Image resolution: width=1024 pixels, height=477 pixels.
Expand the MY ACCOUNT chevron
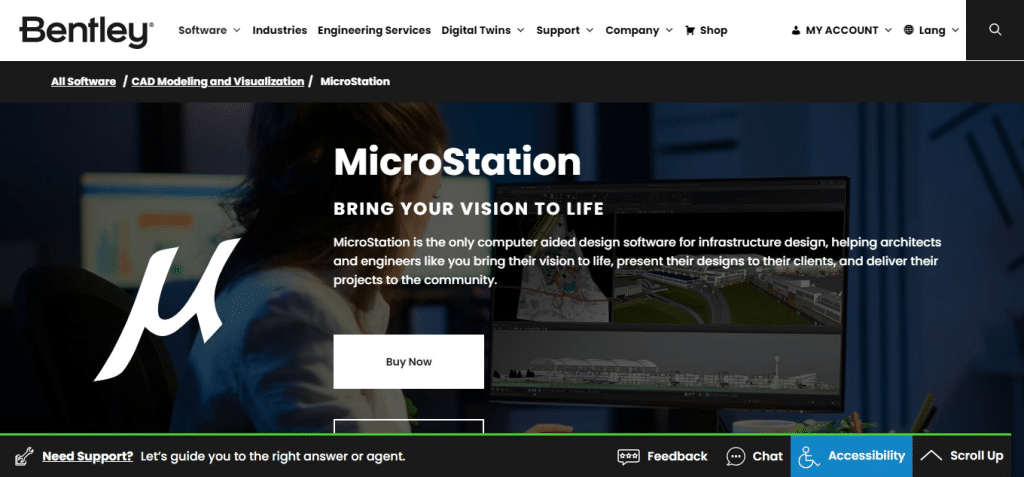[x=888, y=30]
